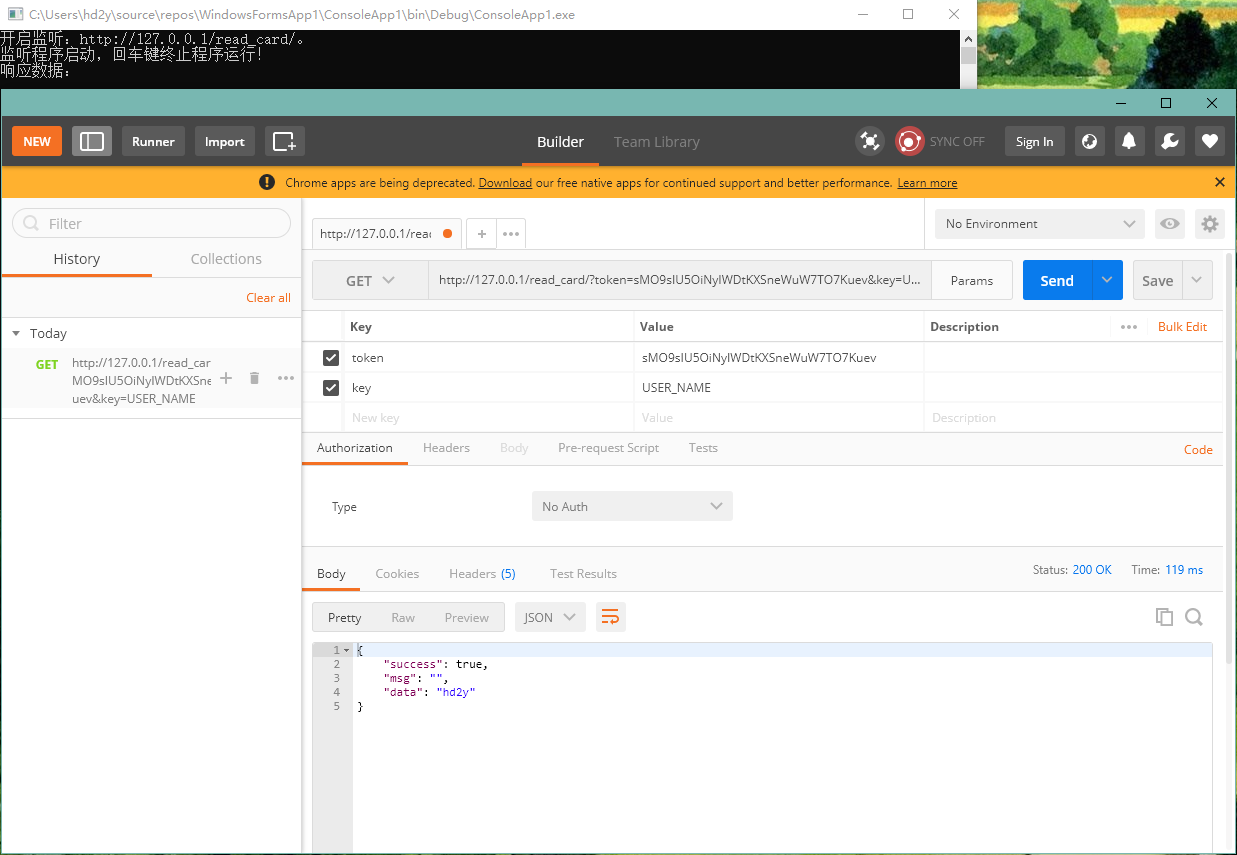Open the request Headers tab

tap(446, 448)
